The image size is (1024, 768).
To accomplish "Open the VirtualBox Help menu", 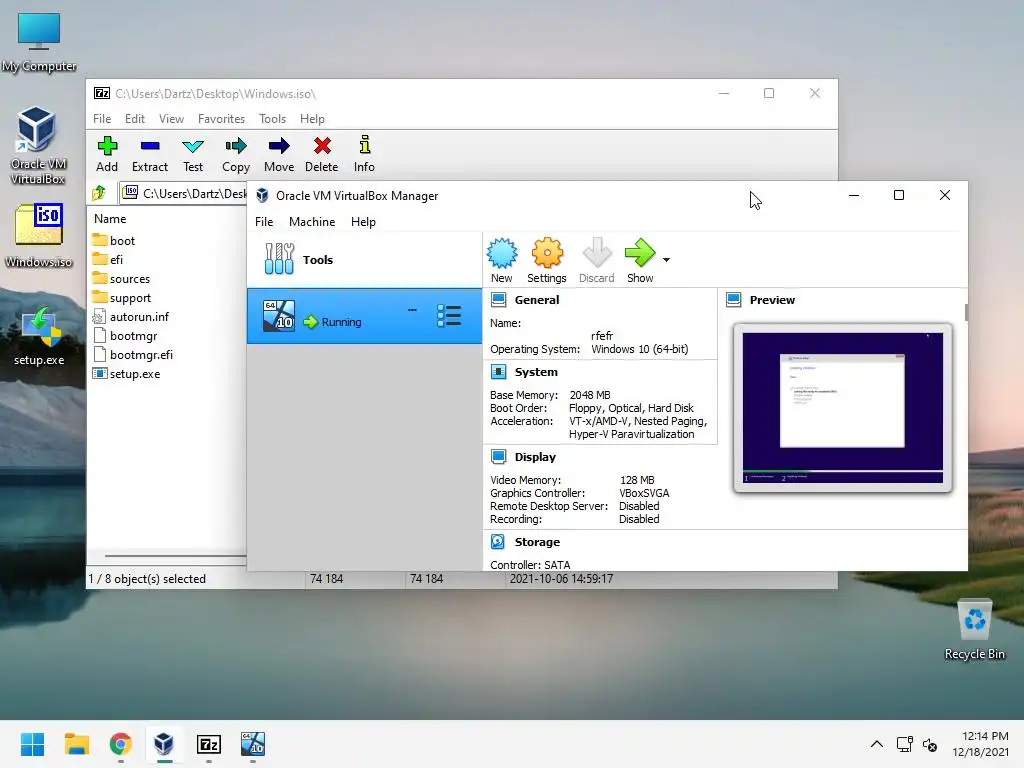I will pos(363,222).
